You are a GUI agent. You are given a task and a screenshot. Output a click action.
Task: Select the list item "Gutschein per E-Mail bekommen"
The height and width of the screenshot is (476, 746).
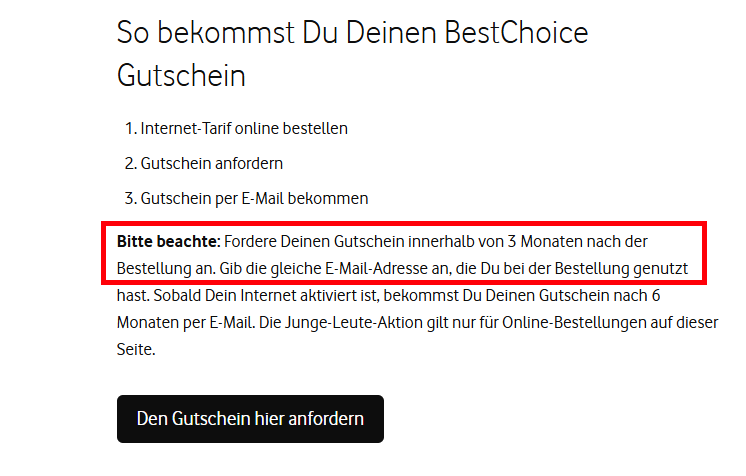click(x=254, y=198)
